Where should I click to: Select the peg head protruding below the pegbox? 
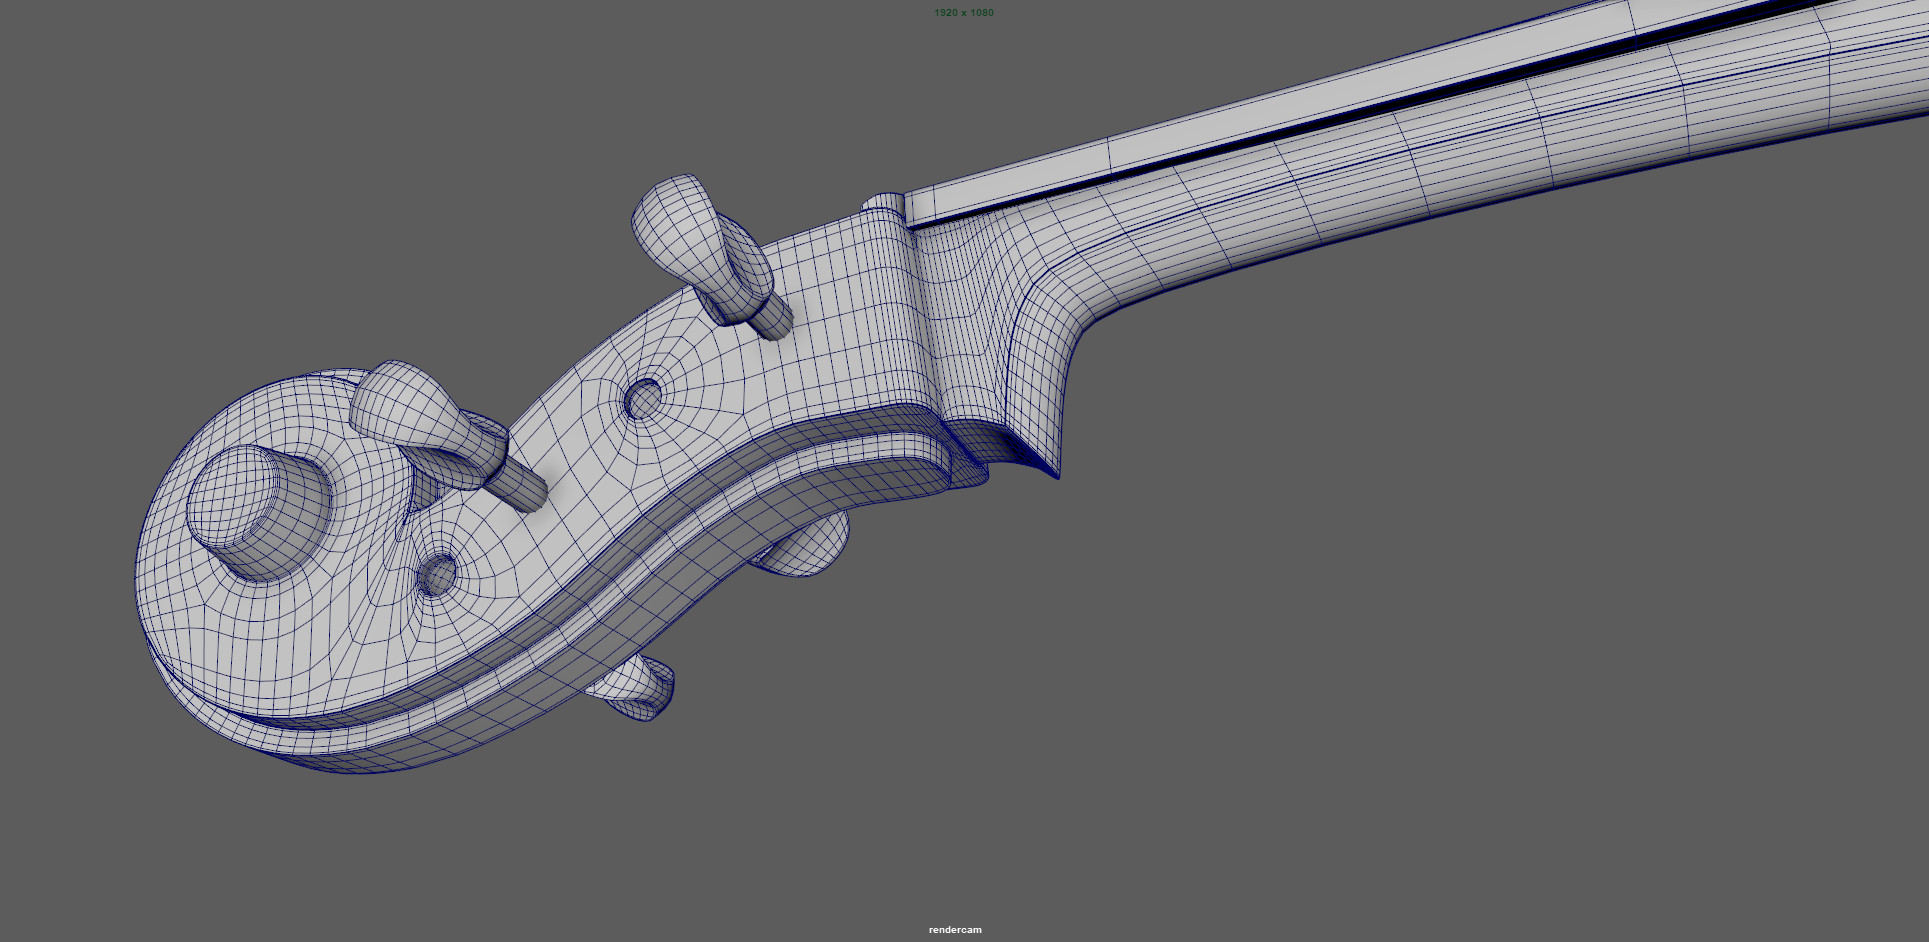(810, 548)
